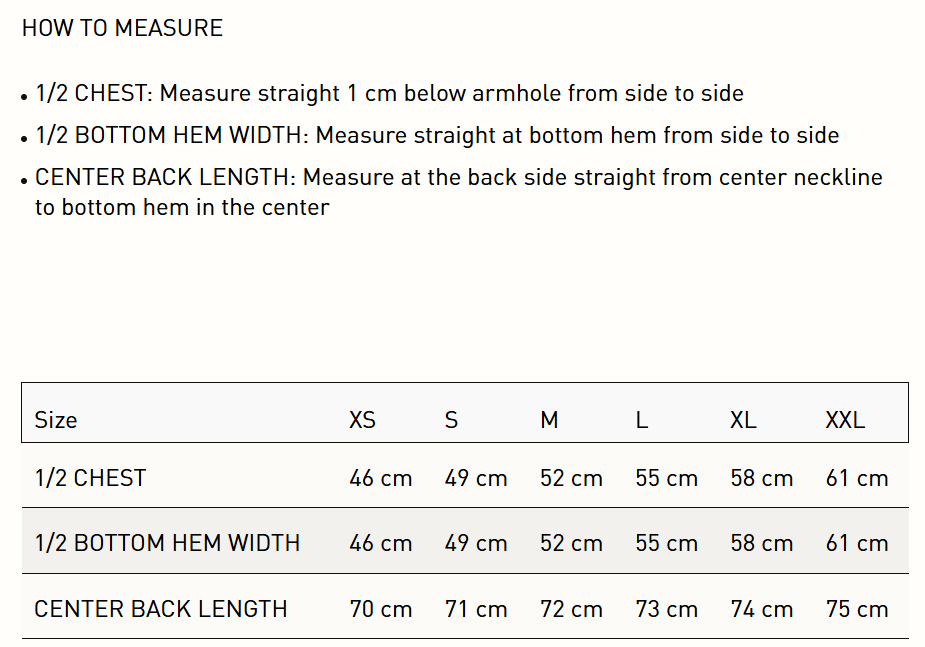Select the M size column header
The height and width of the screenshot is (647, 925).
pyautogui.click(x=549, y=420)
